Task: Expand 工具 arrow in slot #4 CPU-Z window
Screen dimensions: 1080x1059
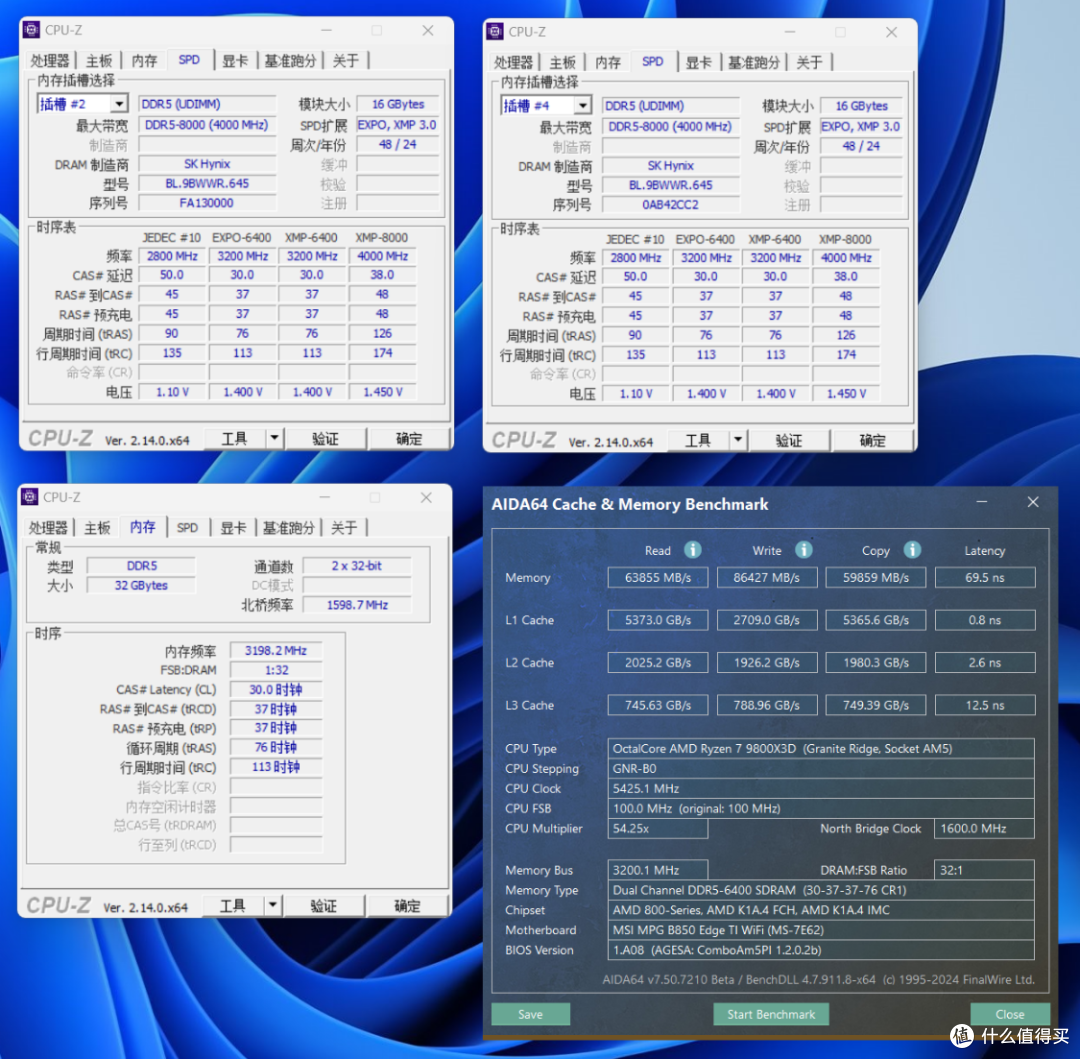Action: tap(738, 439)
